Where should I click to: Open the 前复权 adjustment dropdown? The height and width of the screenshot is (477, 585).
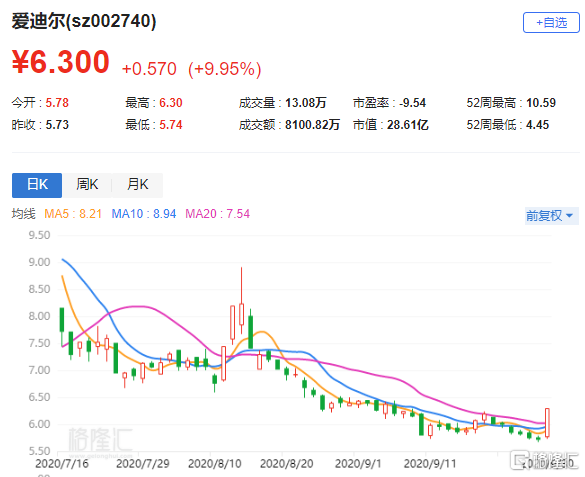pos(551,216)
